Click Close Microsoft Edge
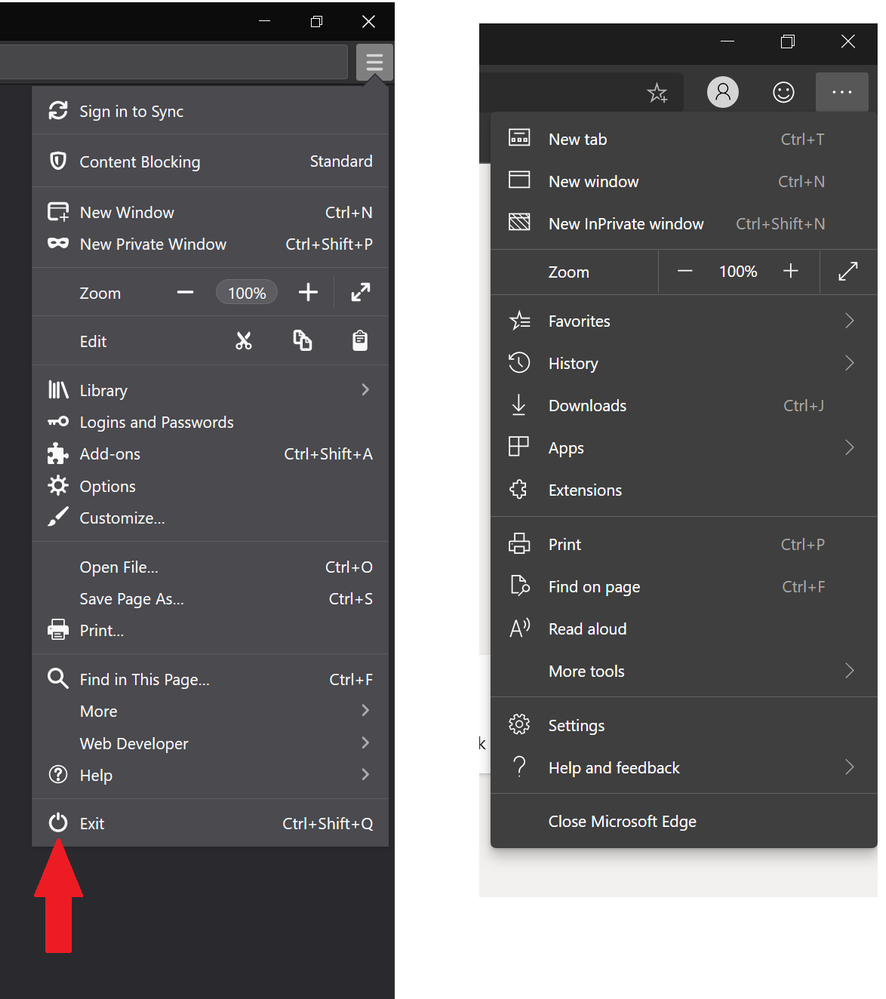886x999 pixels. (622, 821)
